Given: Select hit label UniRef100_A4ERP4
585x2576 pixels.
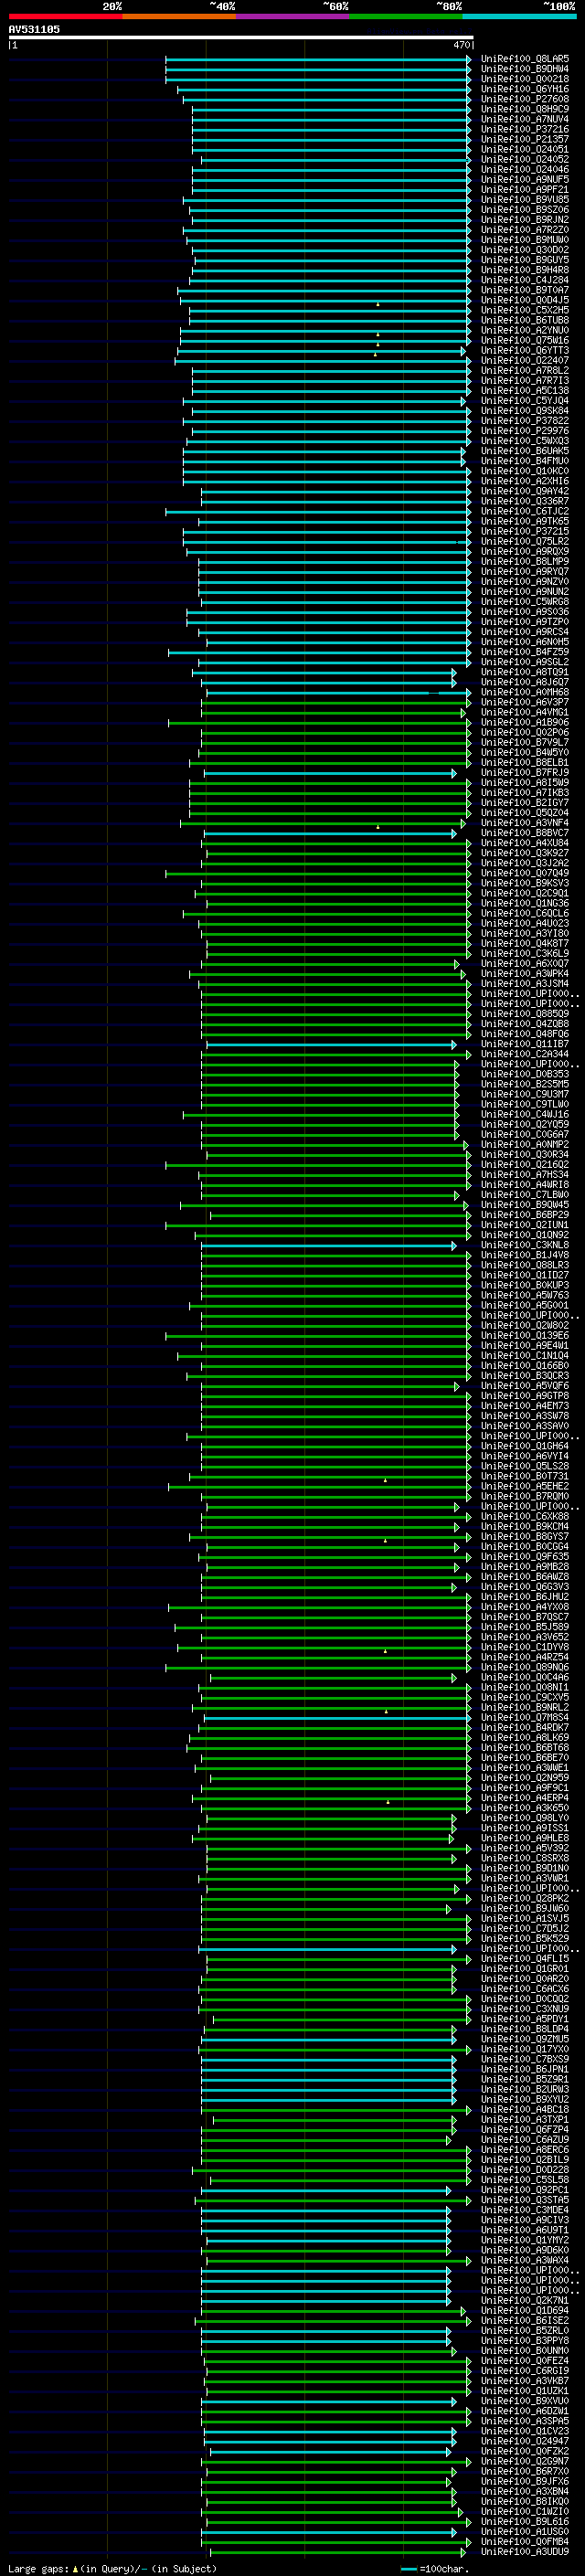Looking at the screenshot, I should [x=524, y=1798].
